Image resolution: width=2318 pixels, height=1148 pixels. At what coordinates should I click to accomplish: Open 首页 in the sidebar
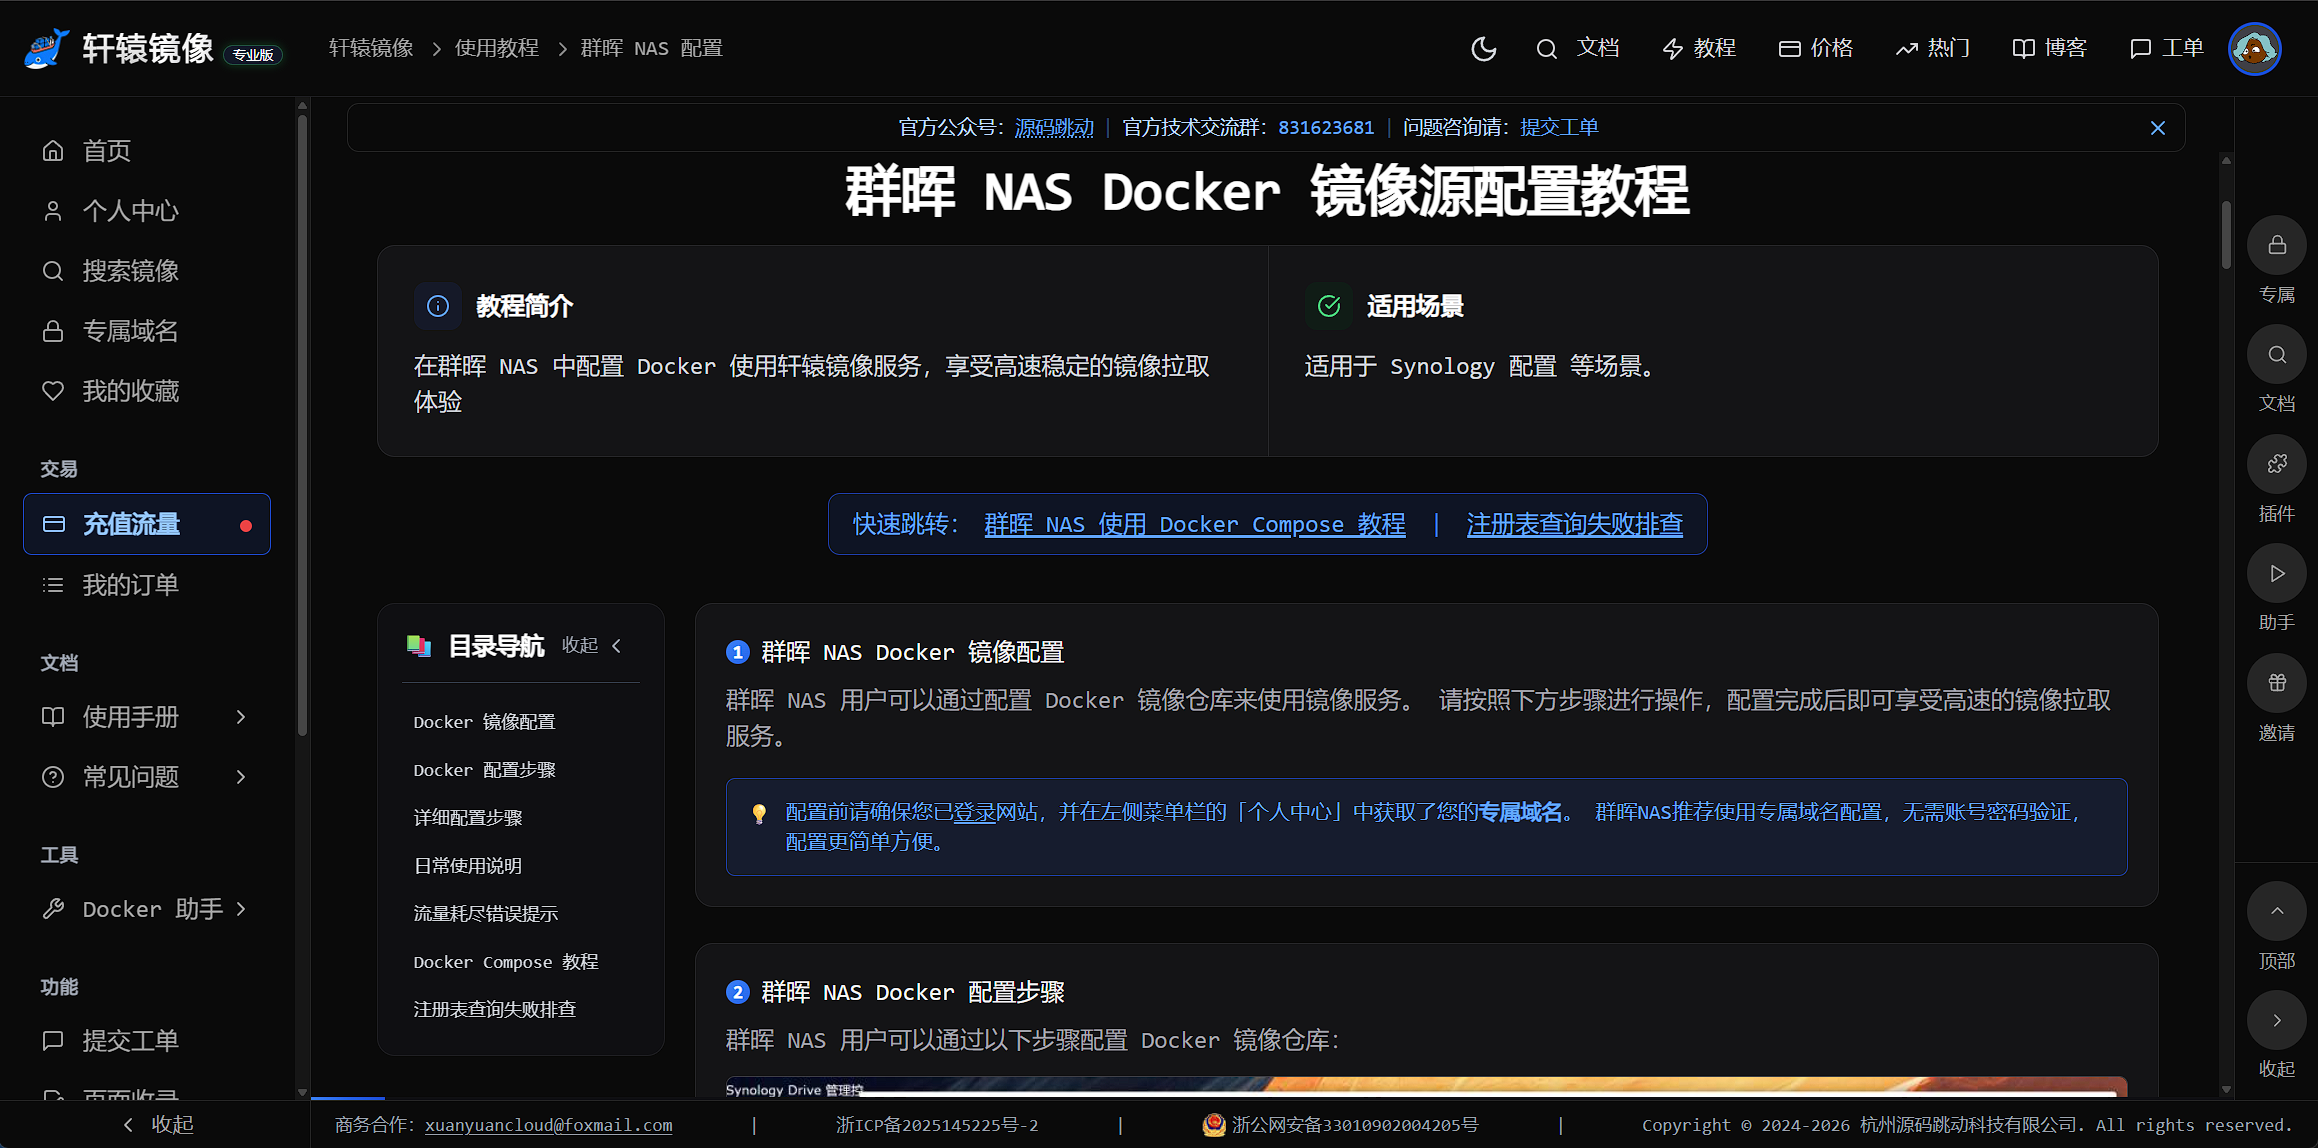[147, 151]
